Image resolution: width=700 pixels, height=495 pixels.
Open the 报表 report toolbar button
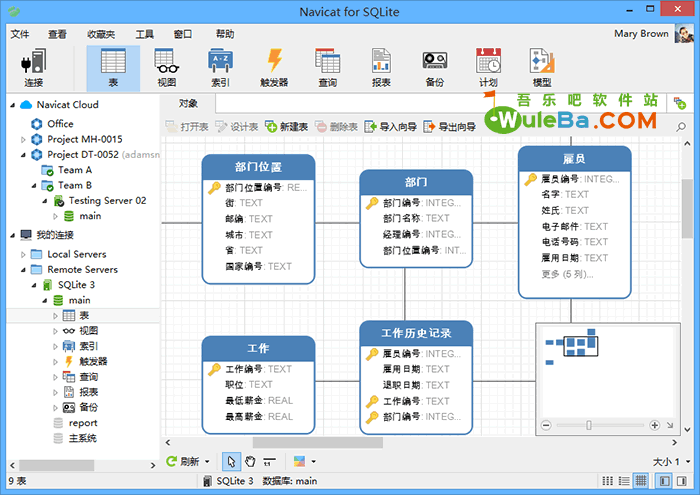(x=381, y=68)
